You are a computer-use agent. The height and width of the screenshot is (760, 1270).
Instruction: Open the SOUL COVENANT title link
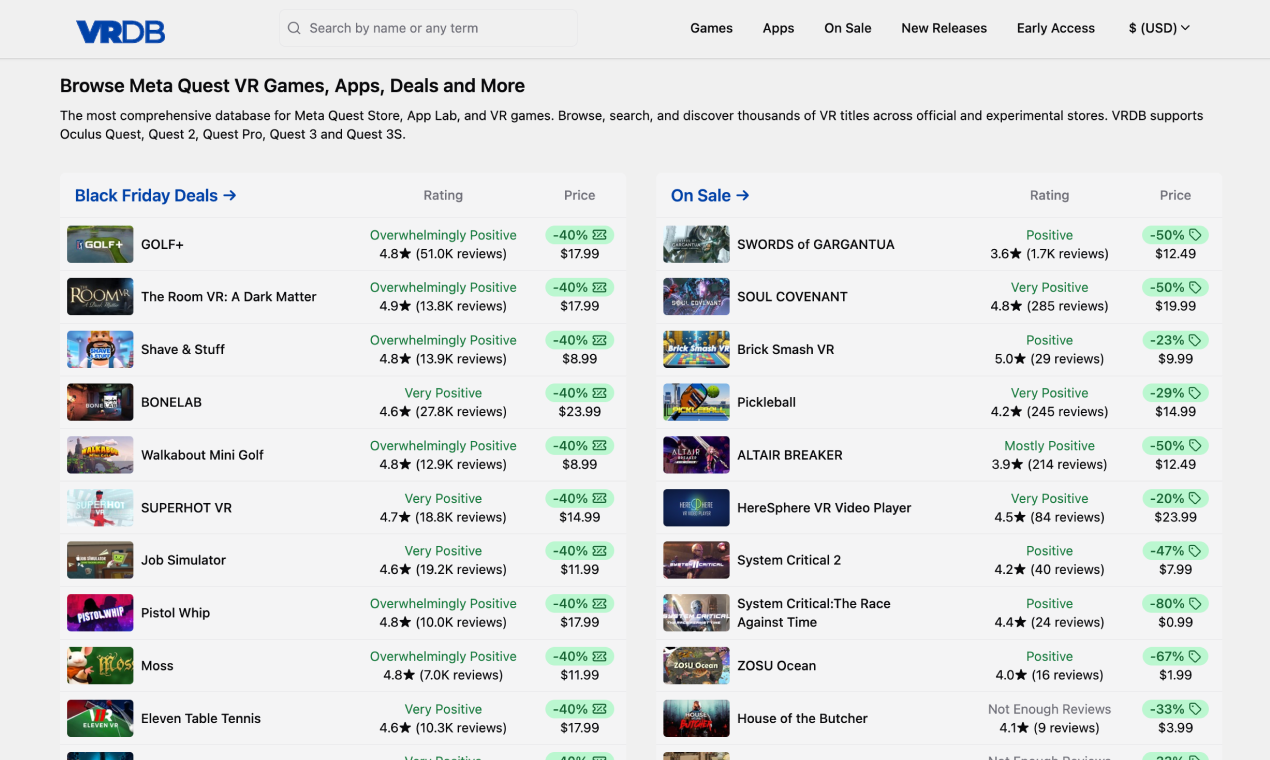pos(792,297)
